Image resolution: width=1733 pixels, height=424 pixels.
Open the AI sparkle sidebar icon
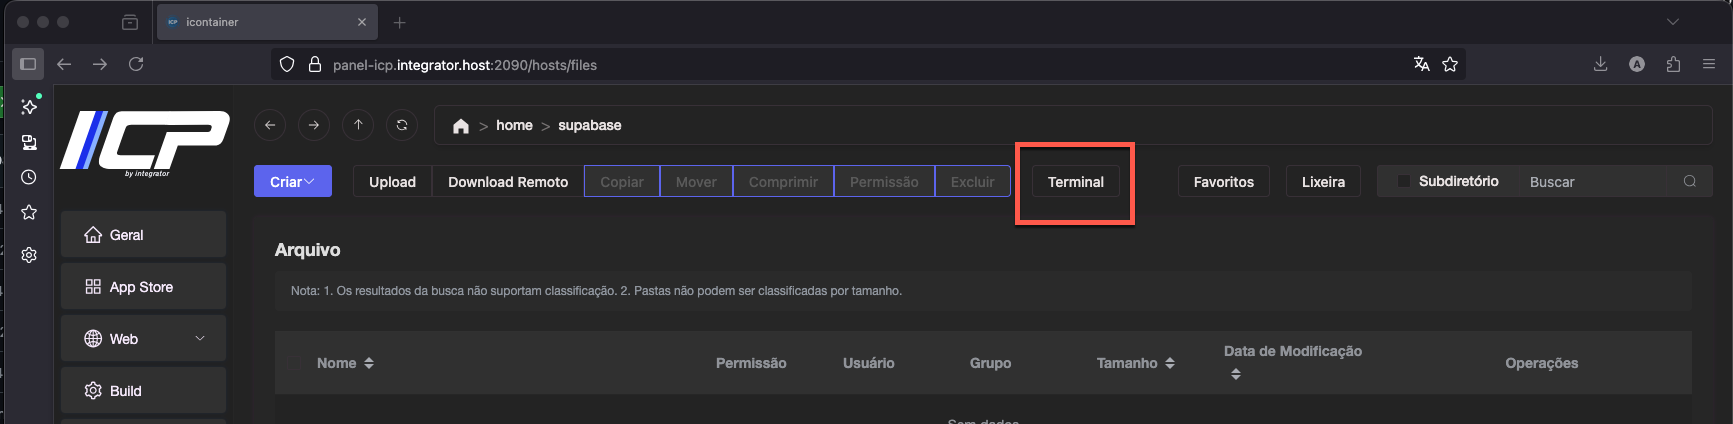point(29,106)
